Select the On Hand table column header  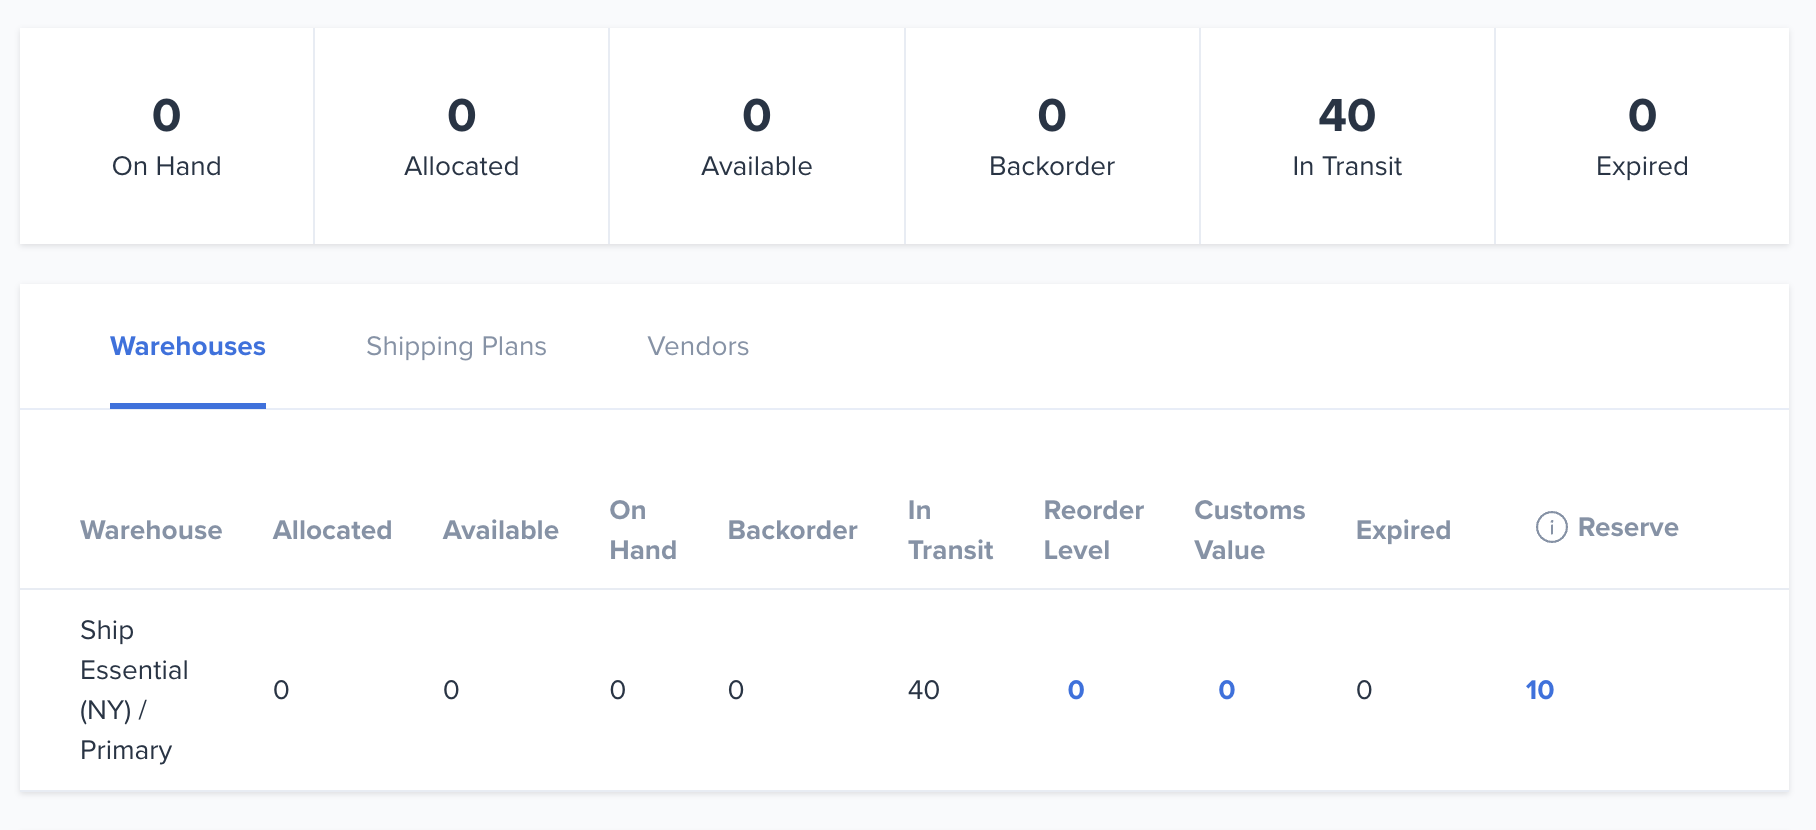point(643,530)
